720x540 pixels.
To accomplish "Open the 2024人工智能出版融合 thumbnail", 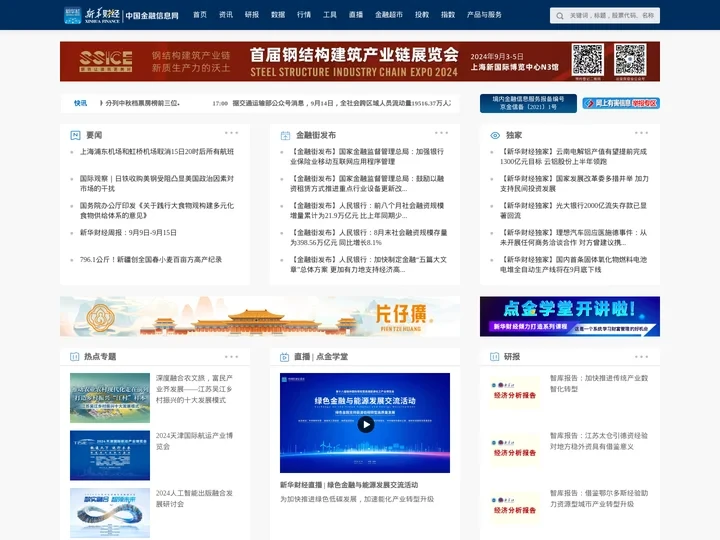I will coord(110,513).
